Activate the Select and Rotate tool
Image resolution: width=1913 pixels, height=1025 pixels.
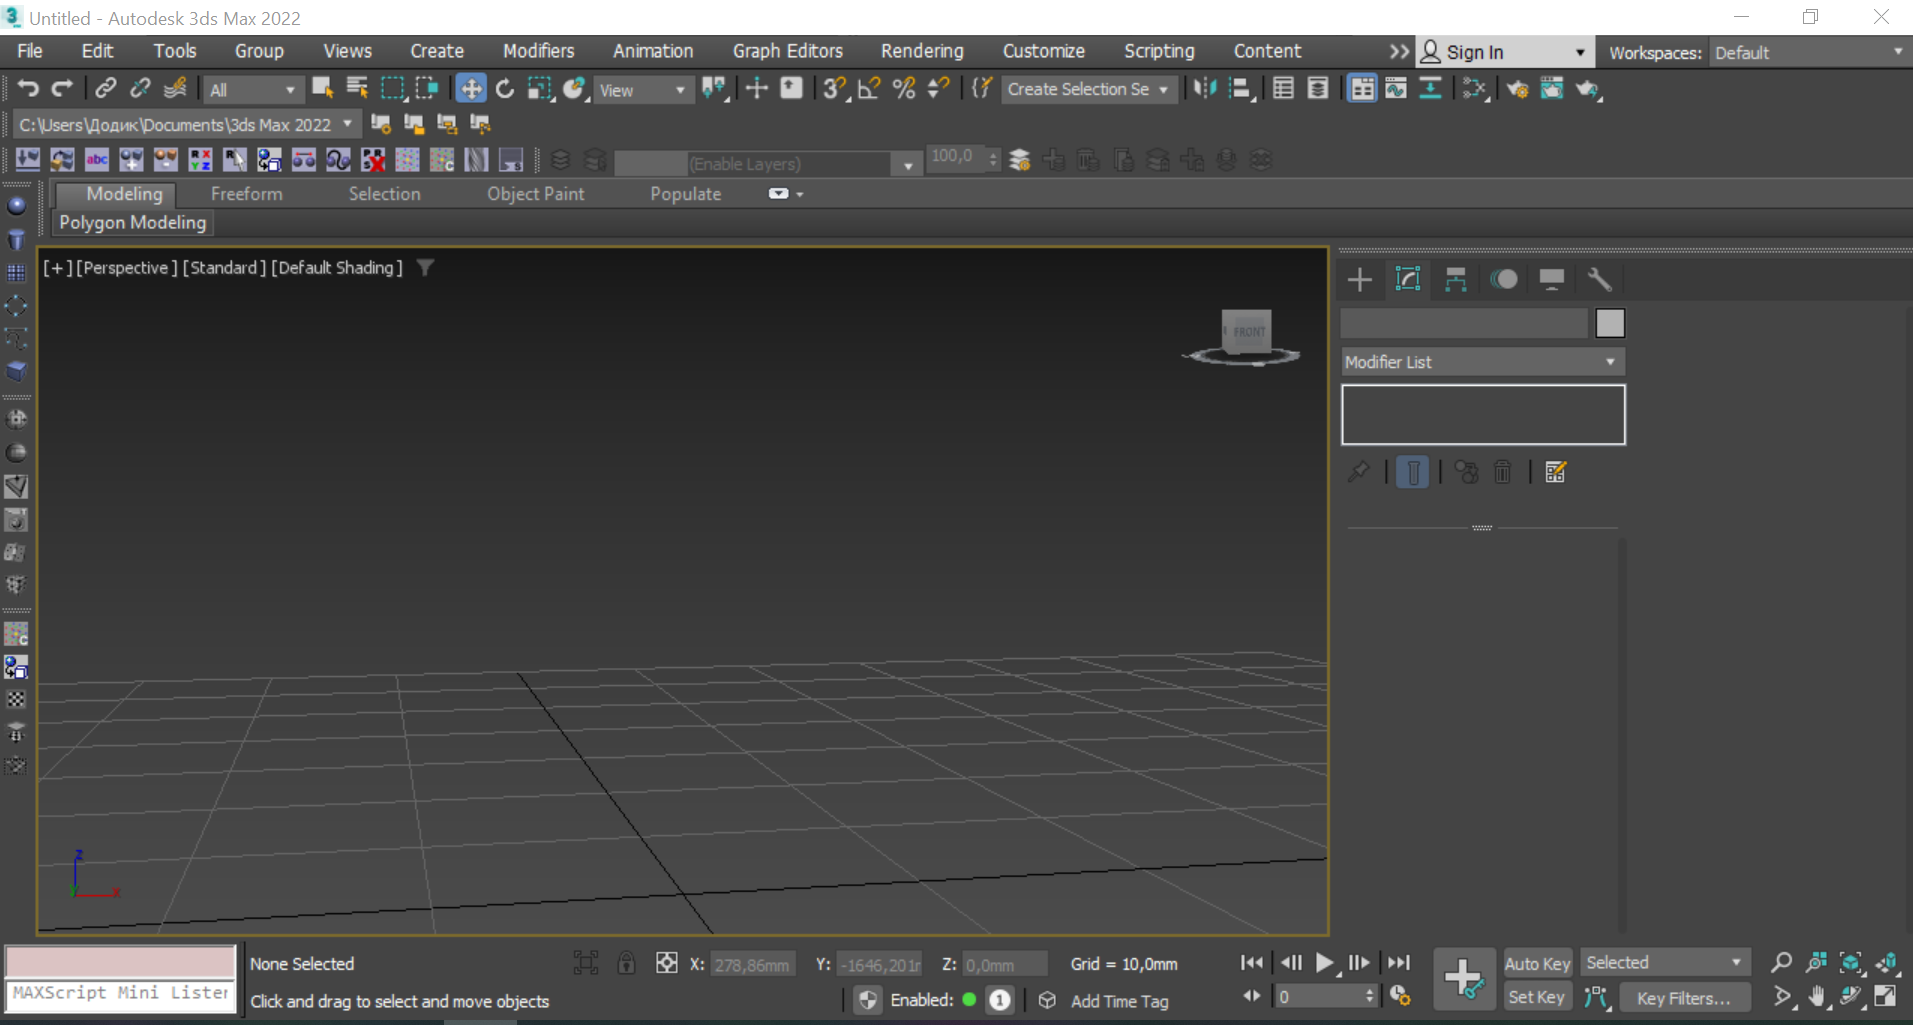[505, 89]
